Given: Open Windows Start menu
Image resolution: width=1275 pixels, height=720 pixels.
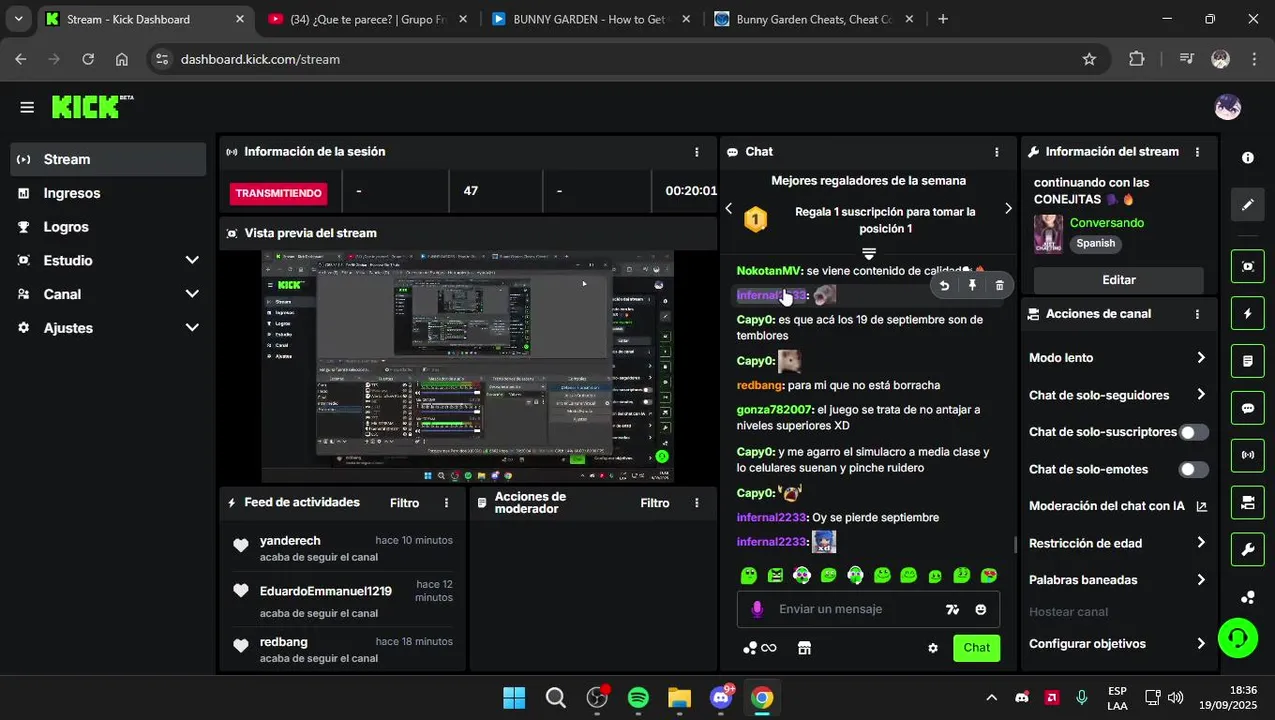Looking at the screenshot, I should click(x=514, y=698).
